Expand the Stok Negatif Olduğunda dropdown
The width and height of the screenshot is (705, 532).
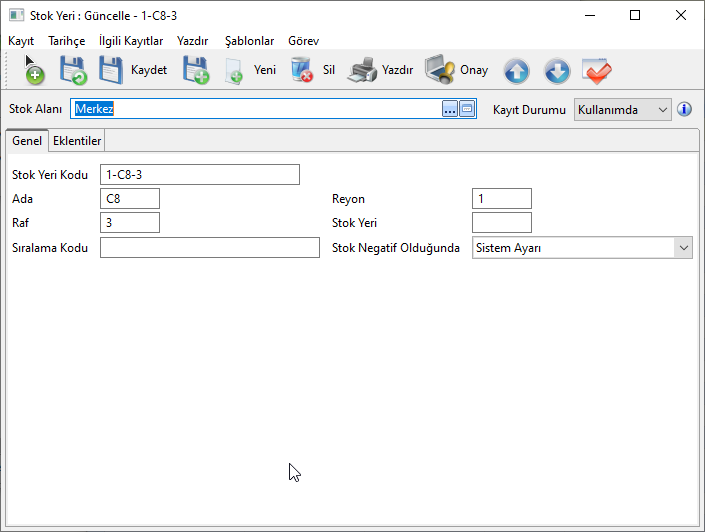click(x=683, y=247)
